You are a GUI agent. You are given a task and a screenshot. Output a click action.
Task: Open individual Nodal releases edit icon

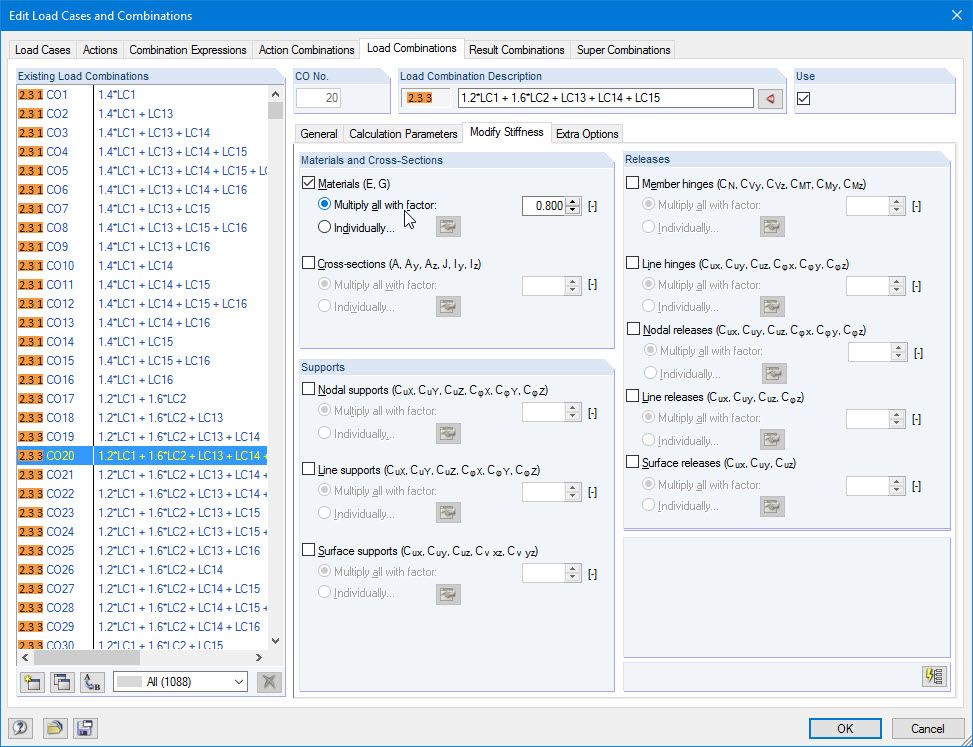coord(774,373)
